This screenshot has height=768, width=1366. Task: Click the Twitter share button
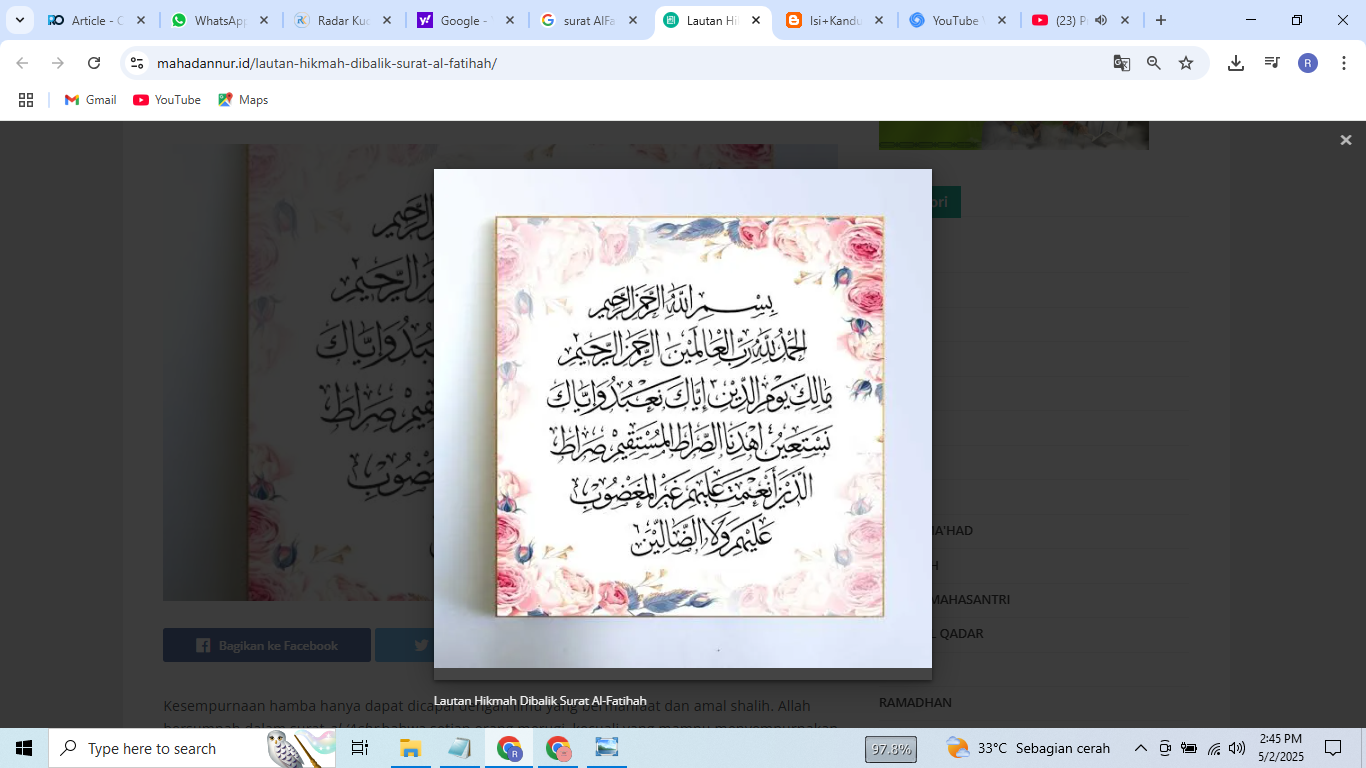pos(404,645)
